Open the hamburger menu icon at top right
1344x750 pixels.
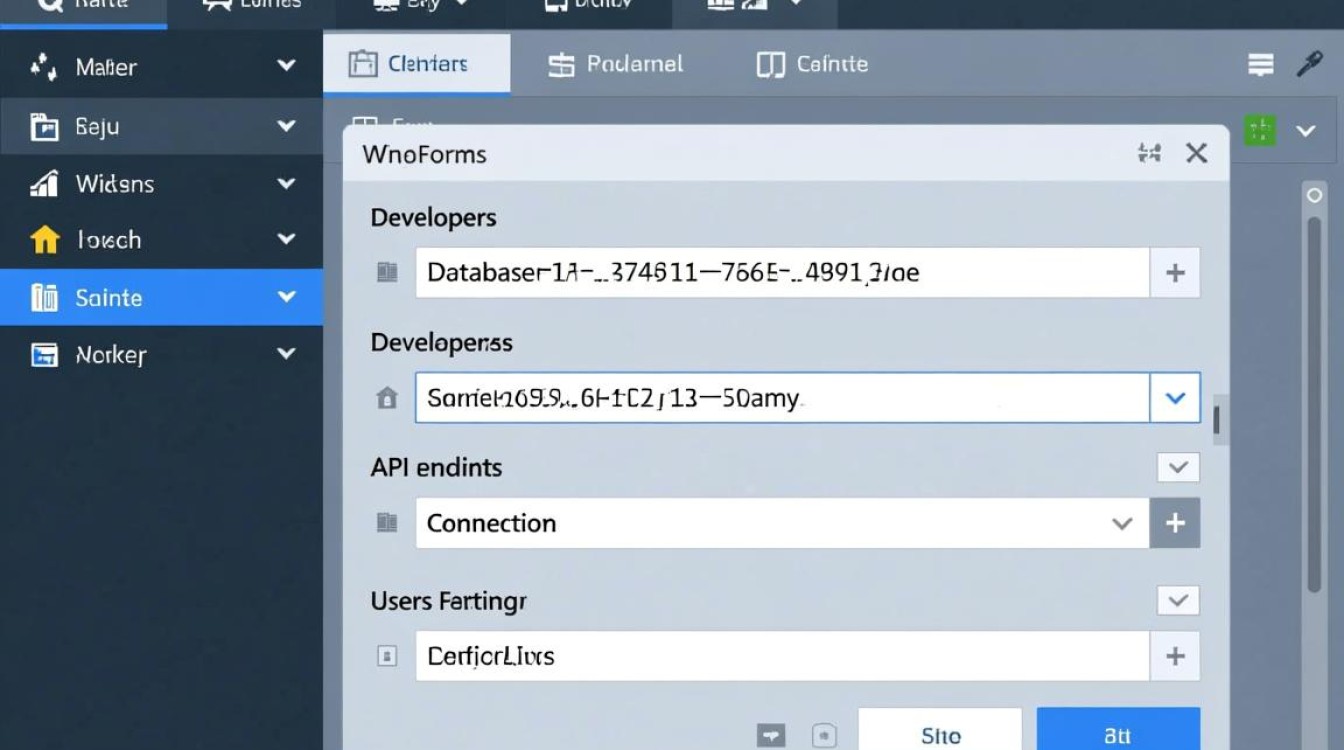(x=1261, y=65)
